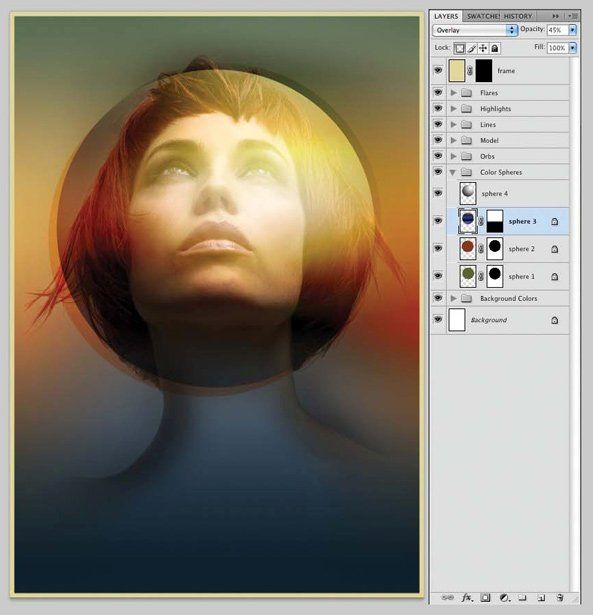Toggle visibility of Color Spheres group
The image size is (593, 615).
click(x=438, y=172)
